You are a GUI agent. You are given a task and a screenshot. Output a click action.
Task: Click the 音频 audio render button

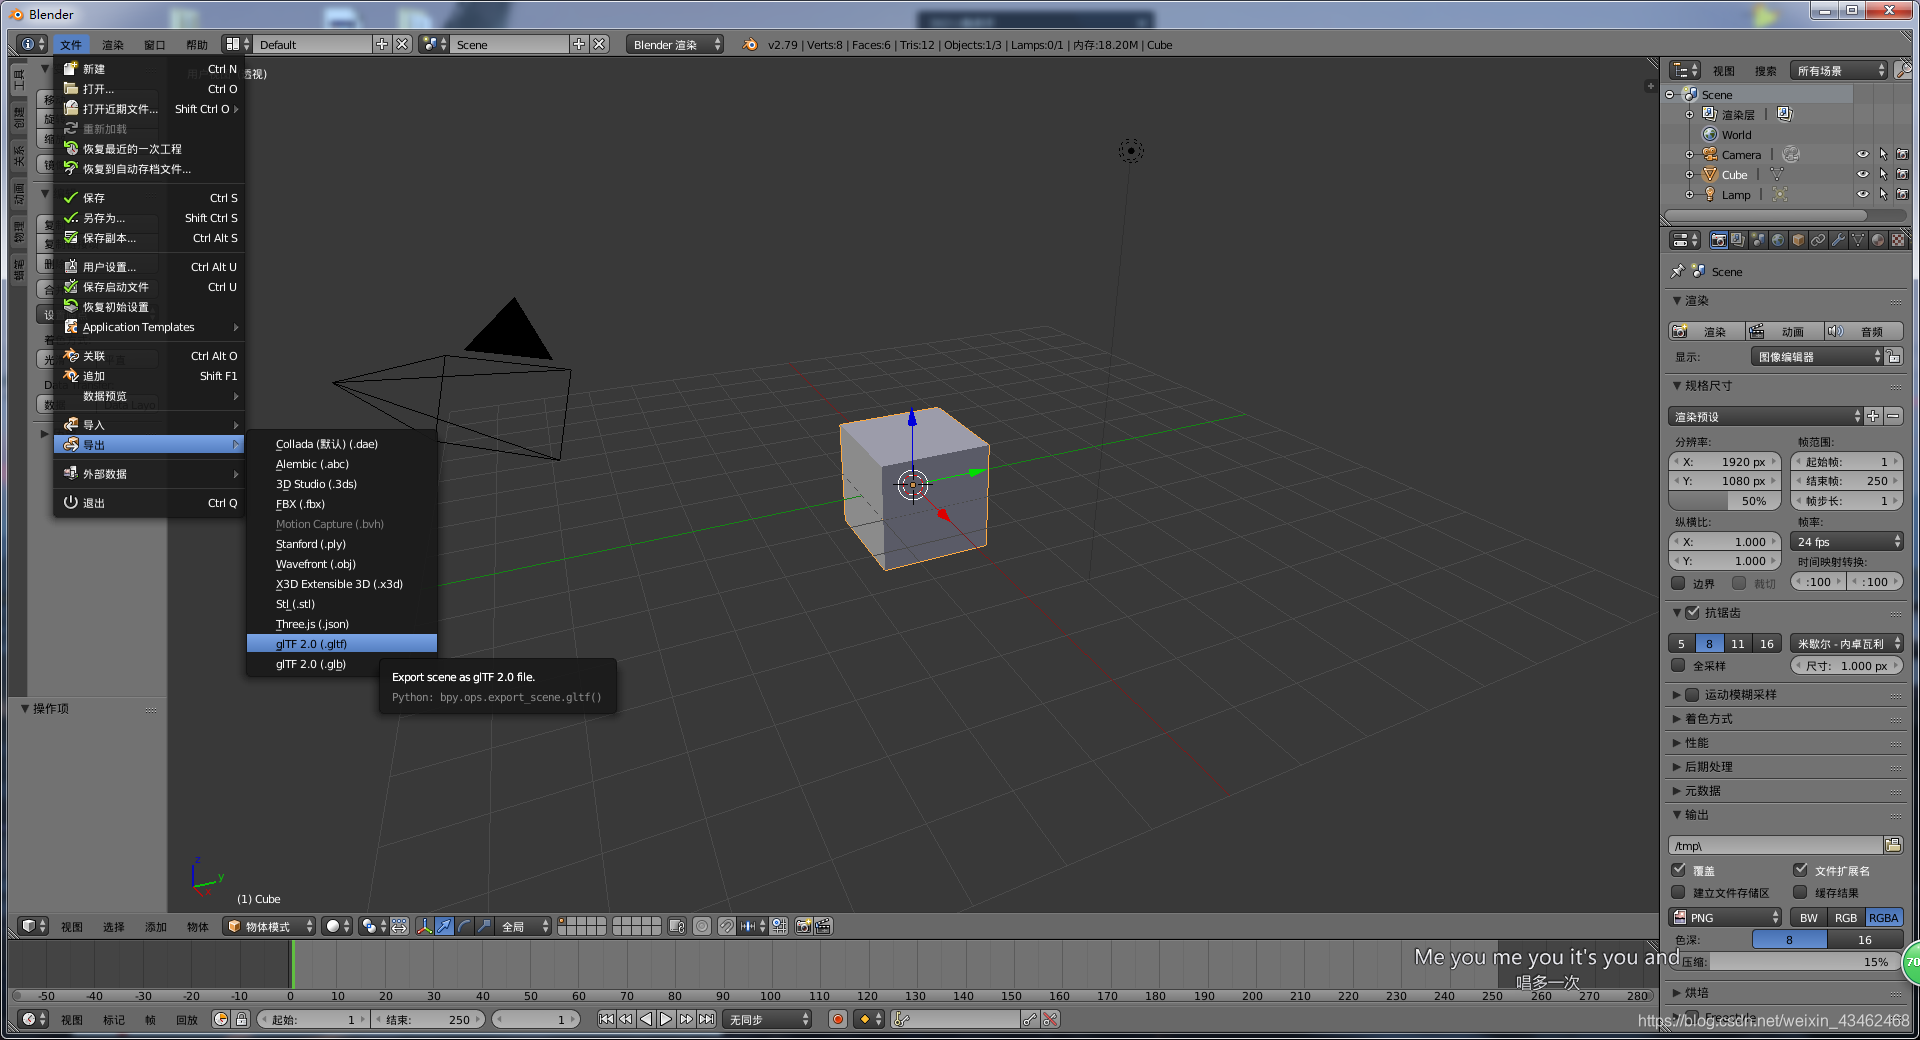coord(1863,331)
